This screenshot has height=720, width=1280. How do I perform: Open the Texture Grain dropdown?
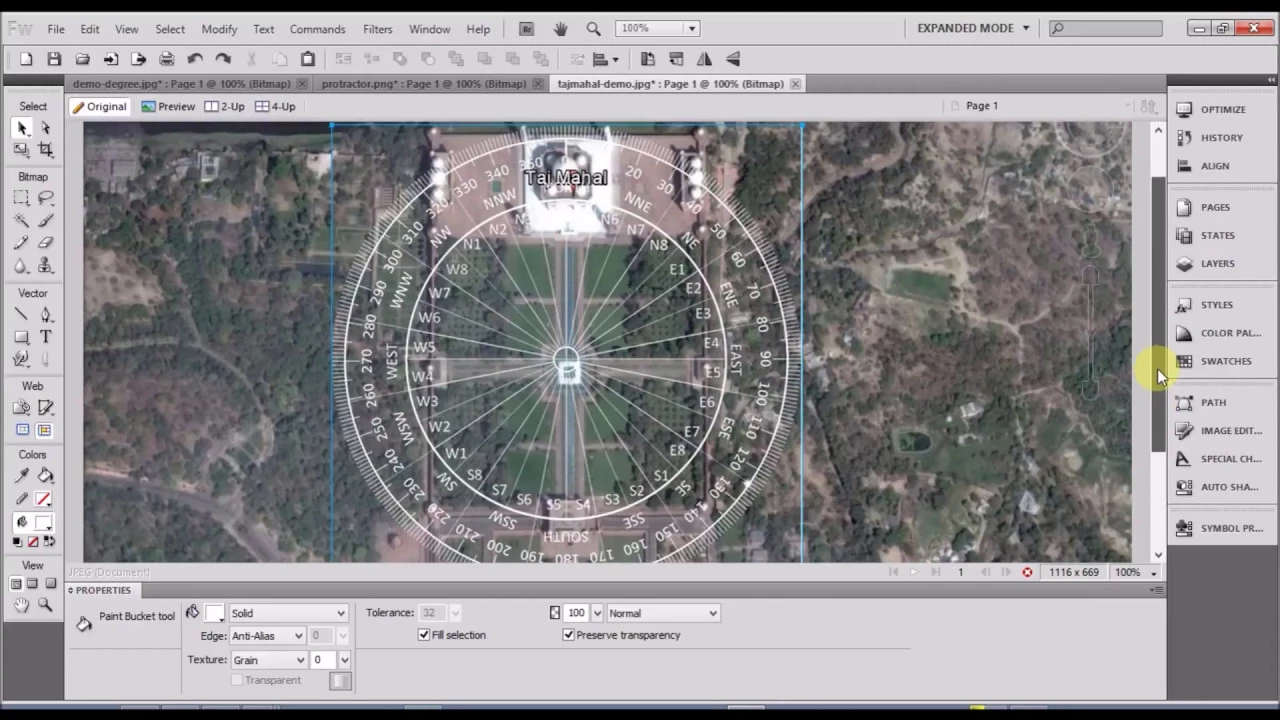click(268, 660)
